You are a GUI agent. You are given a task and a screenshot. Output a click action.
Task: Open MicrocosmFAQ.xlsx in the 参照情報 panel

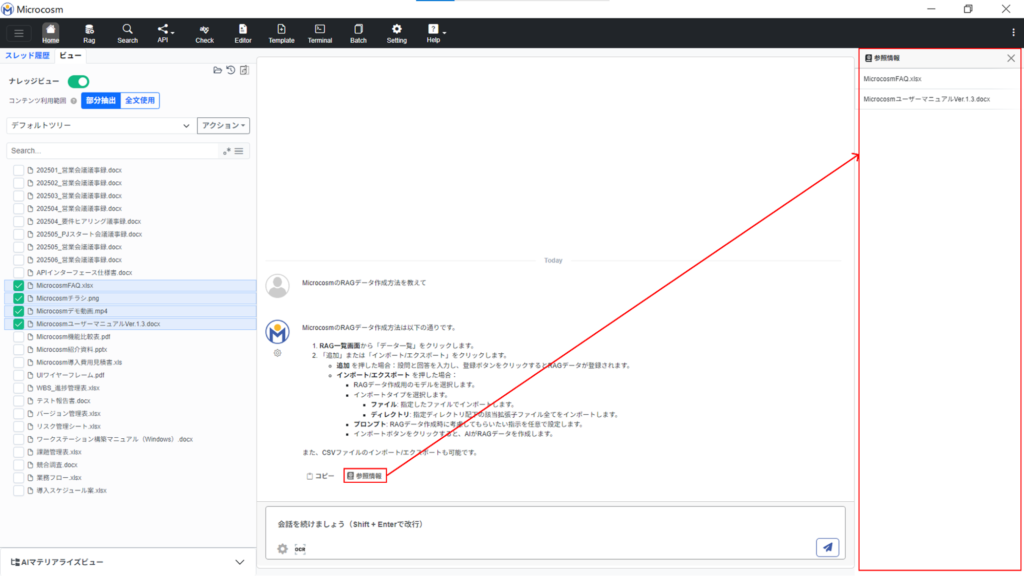point(892,79)
